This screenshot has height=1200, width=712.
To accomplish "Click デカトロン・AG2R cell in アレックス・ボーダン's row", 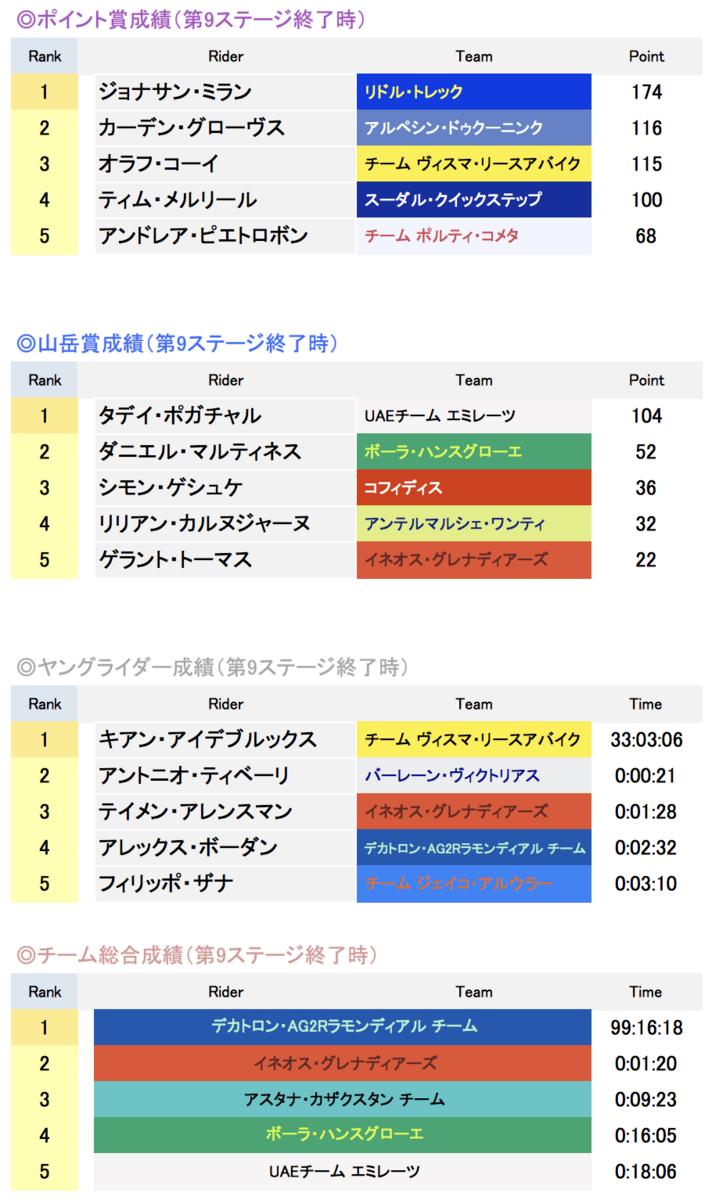I will pos(474,848).
